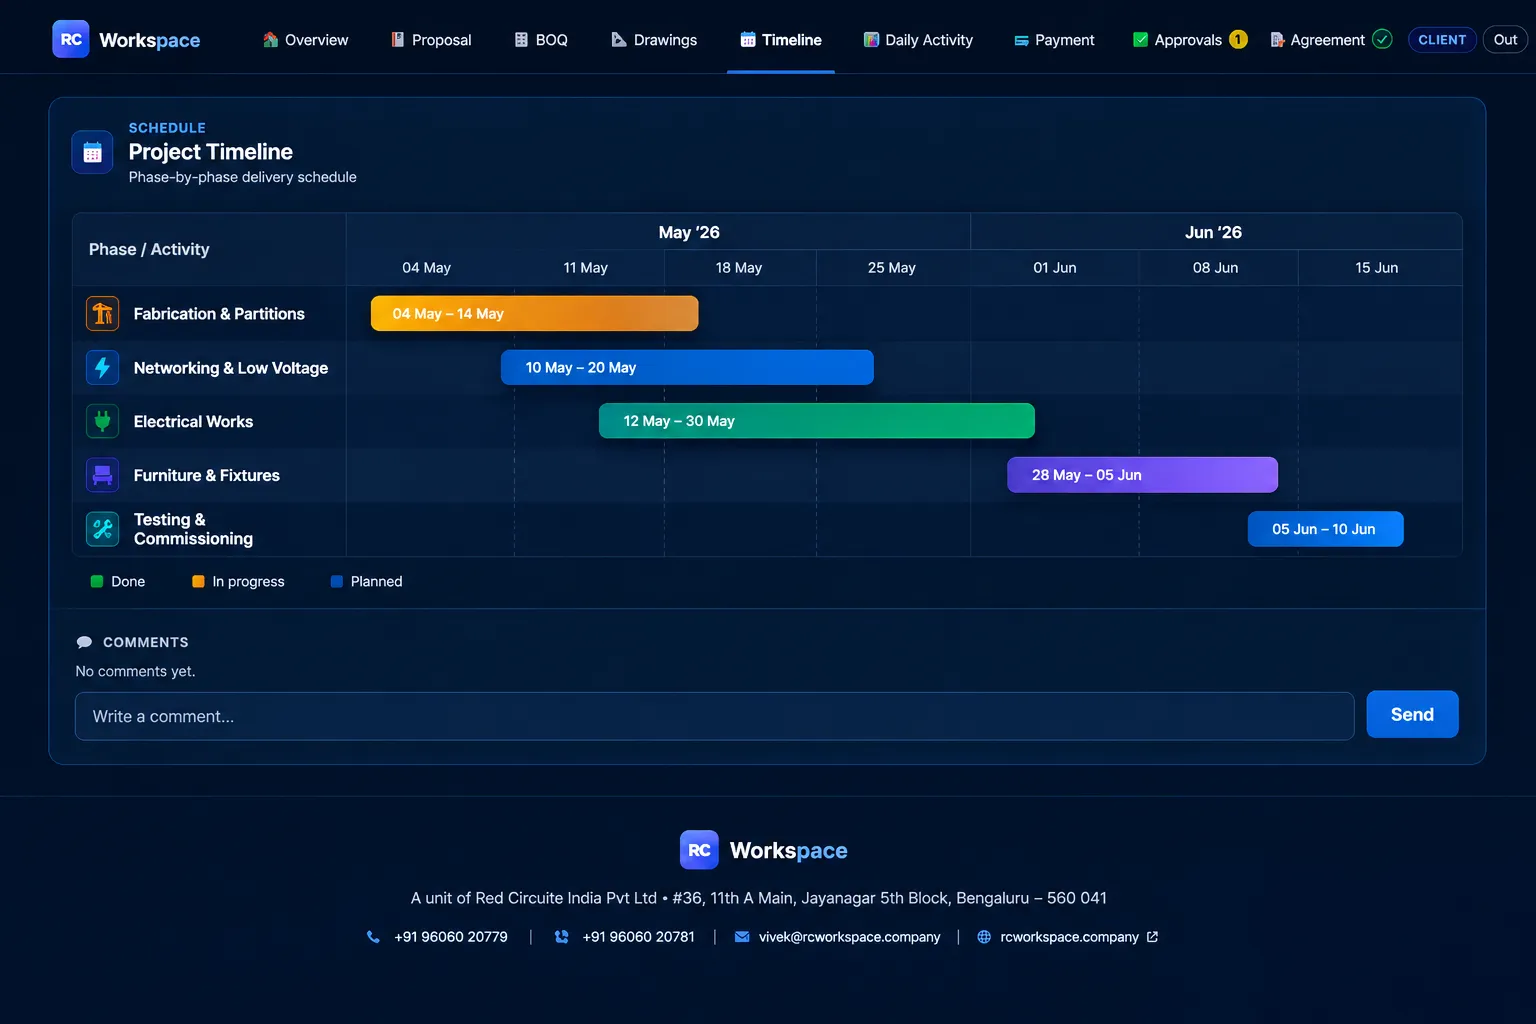This screenshot has height=1024, width=1536.
Task: Click the Overview house icon
Action: pos(270,40)
